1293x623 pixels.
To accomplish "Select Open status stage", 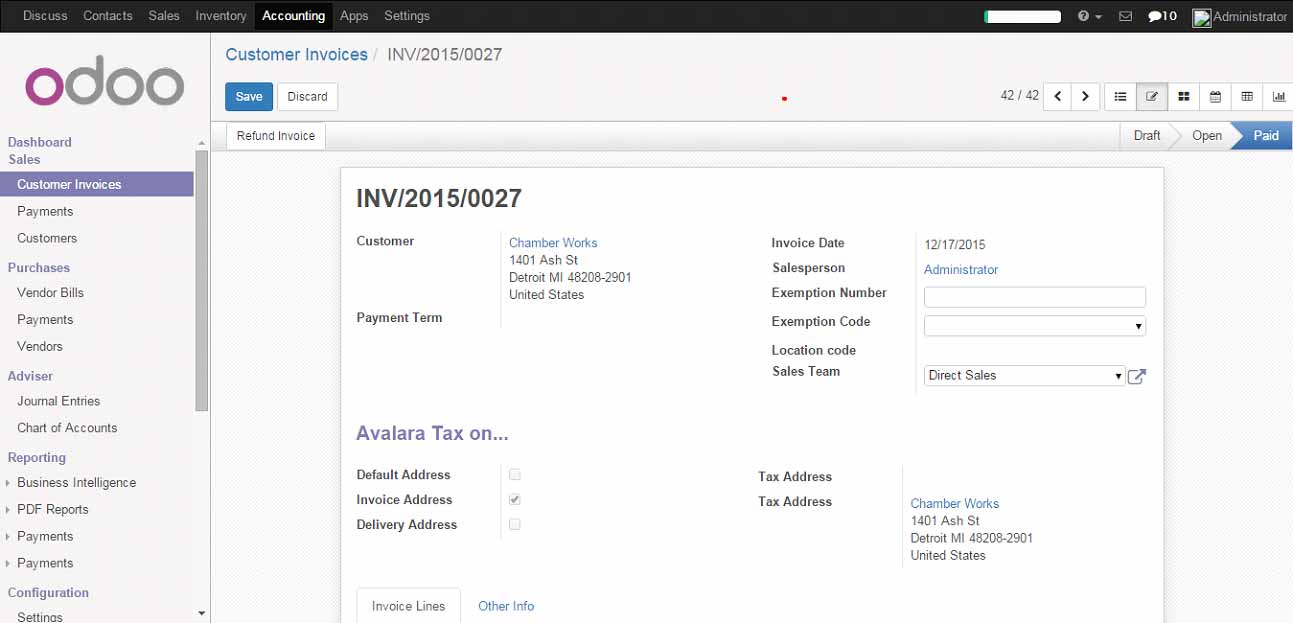I will pos(1206,136).
